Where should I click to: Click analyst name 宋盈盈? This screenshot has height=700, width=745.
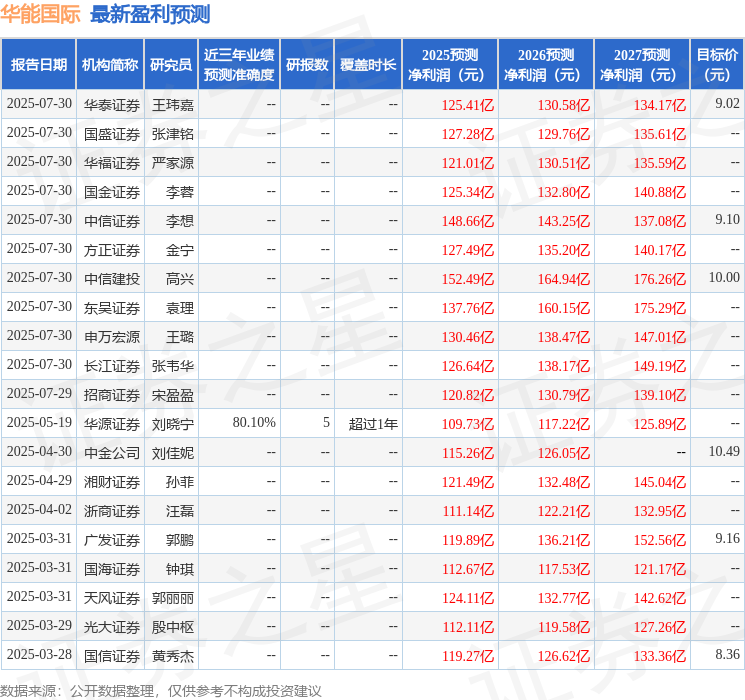tap(173, 394)
